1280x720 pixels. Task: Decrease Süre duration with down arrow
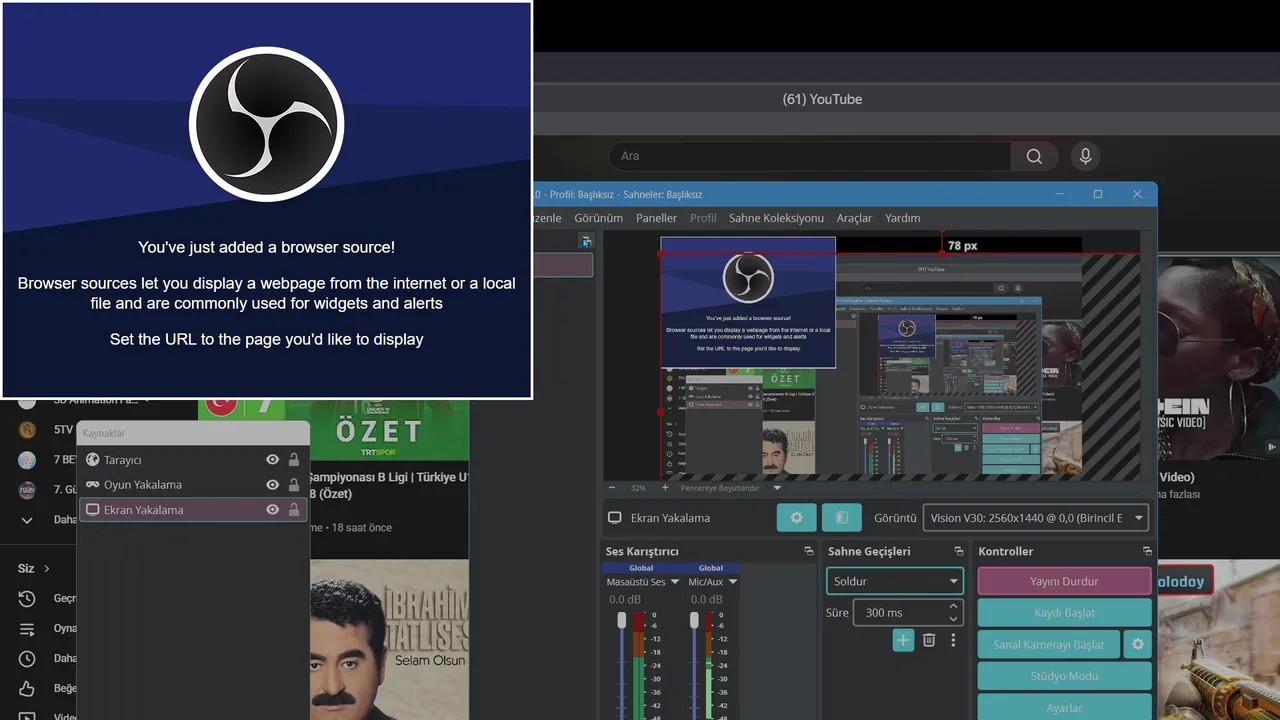(x=953, y=619)
